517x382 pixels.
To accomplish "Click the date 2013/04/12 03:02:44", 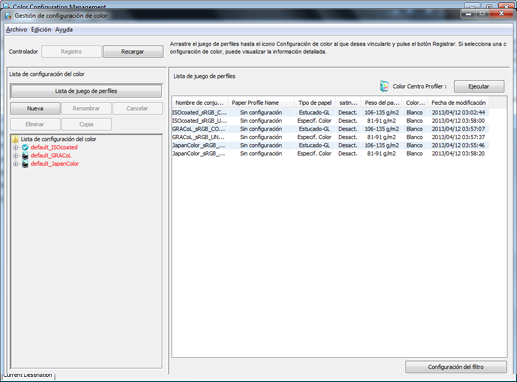I will click(x=458, y=112).
